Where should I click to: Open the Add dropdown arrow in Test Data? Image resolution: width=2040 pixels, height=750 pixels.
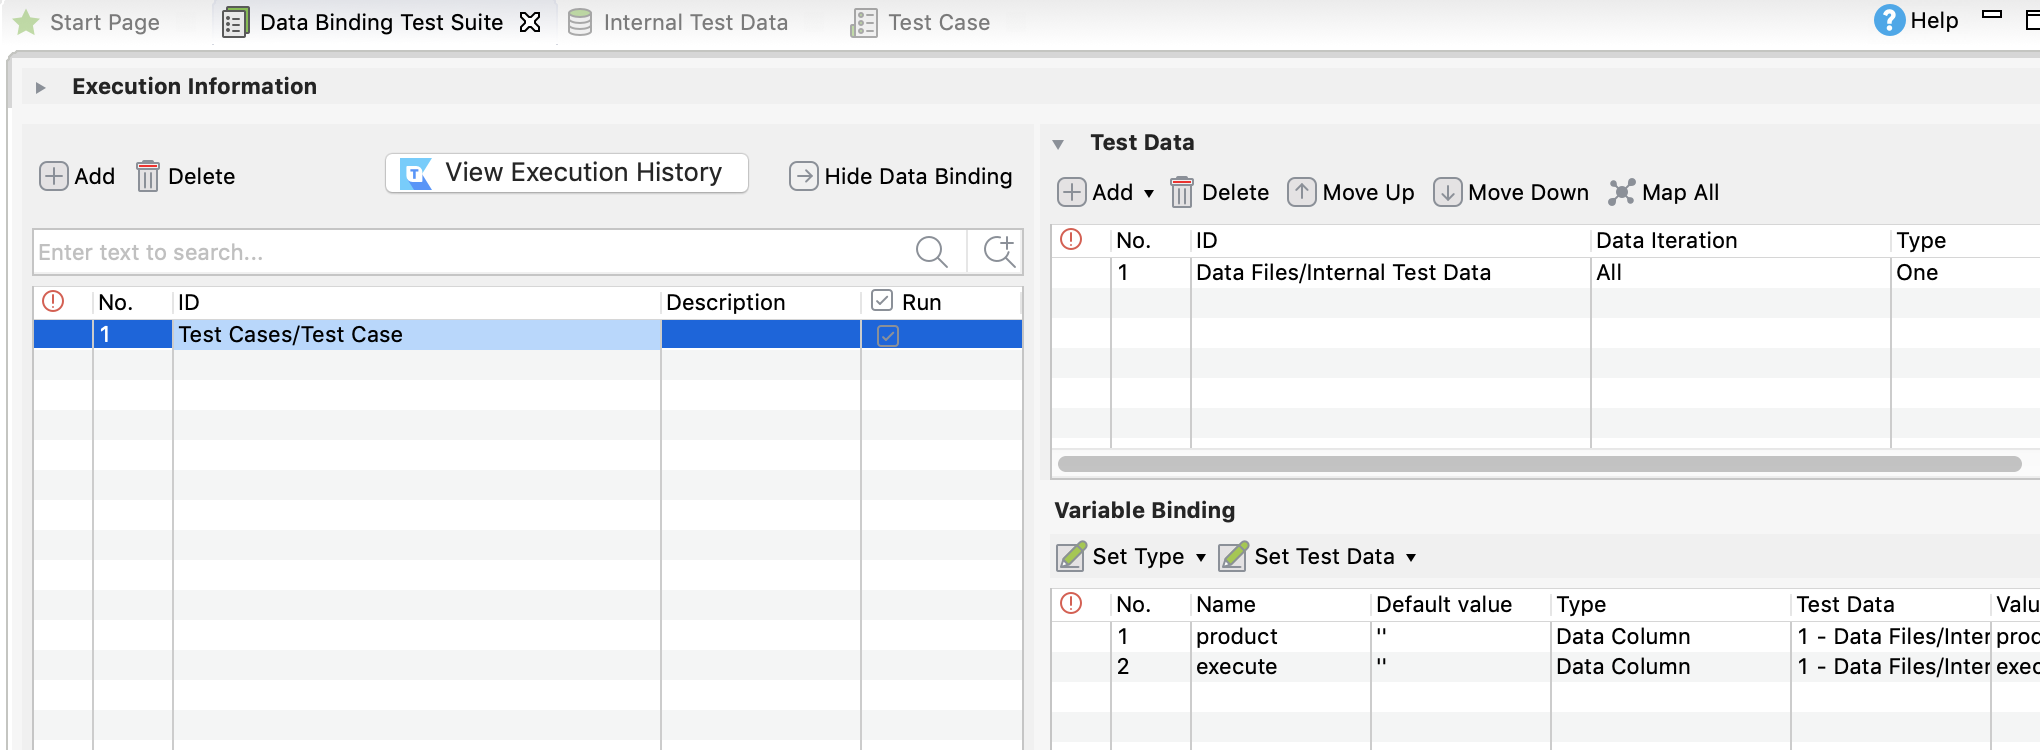pos(1149,193)
